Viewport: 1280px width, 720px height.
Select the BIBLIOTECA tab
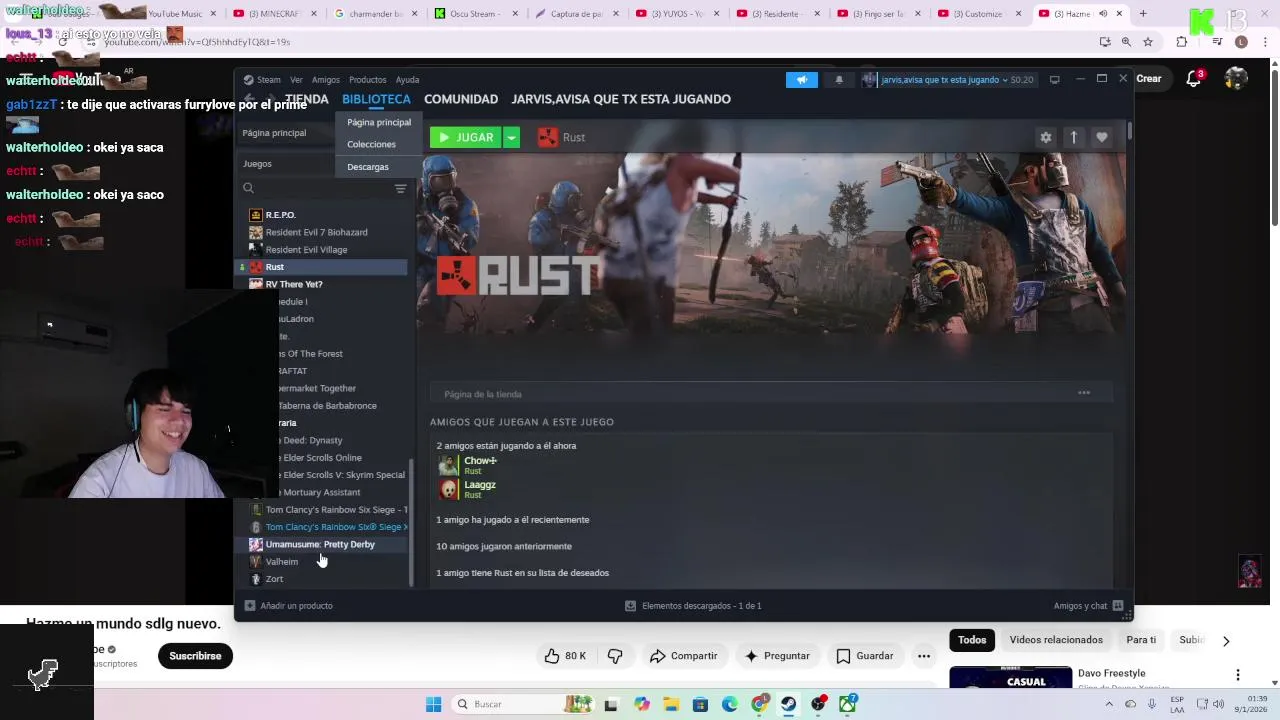pyautogui.click(x=376, y=99)
